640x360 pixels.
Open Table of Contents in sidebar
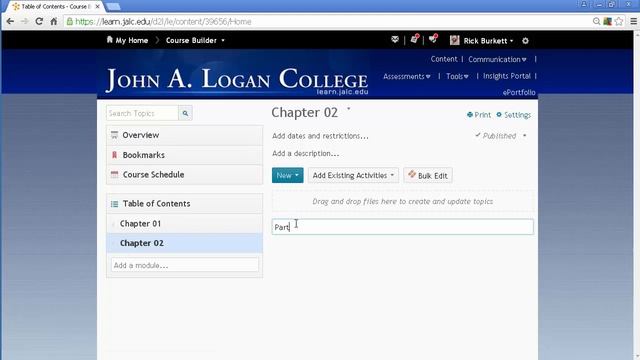(x=184, y=204)
